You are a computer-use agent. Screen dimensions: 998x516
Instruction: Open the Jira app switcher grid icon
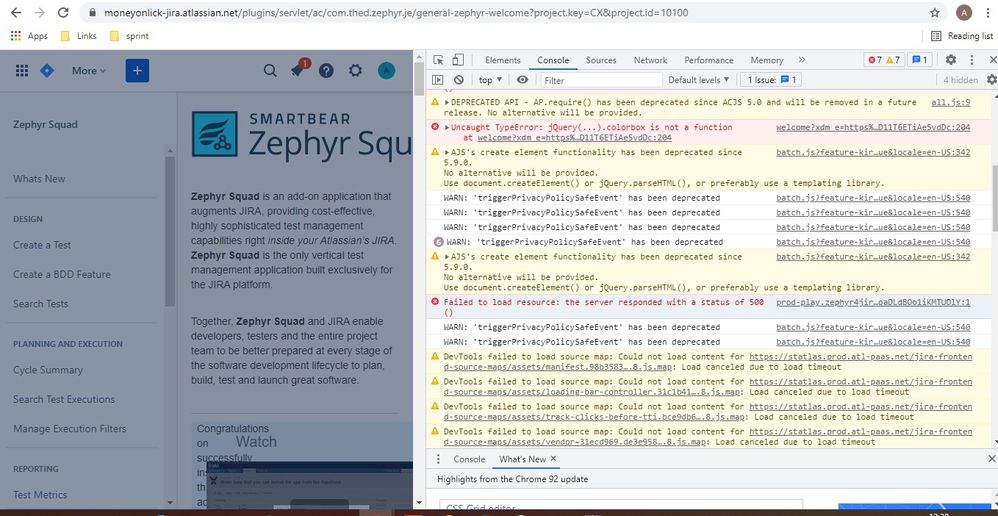22,71
